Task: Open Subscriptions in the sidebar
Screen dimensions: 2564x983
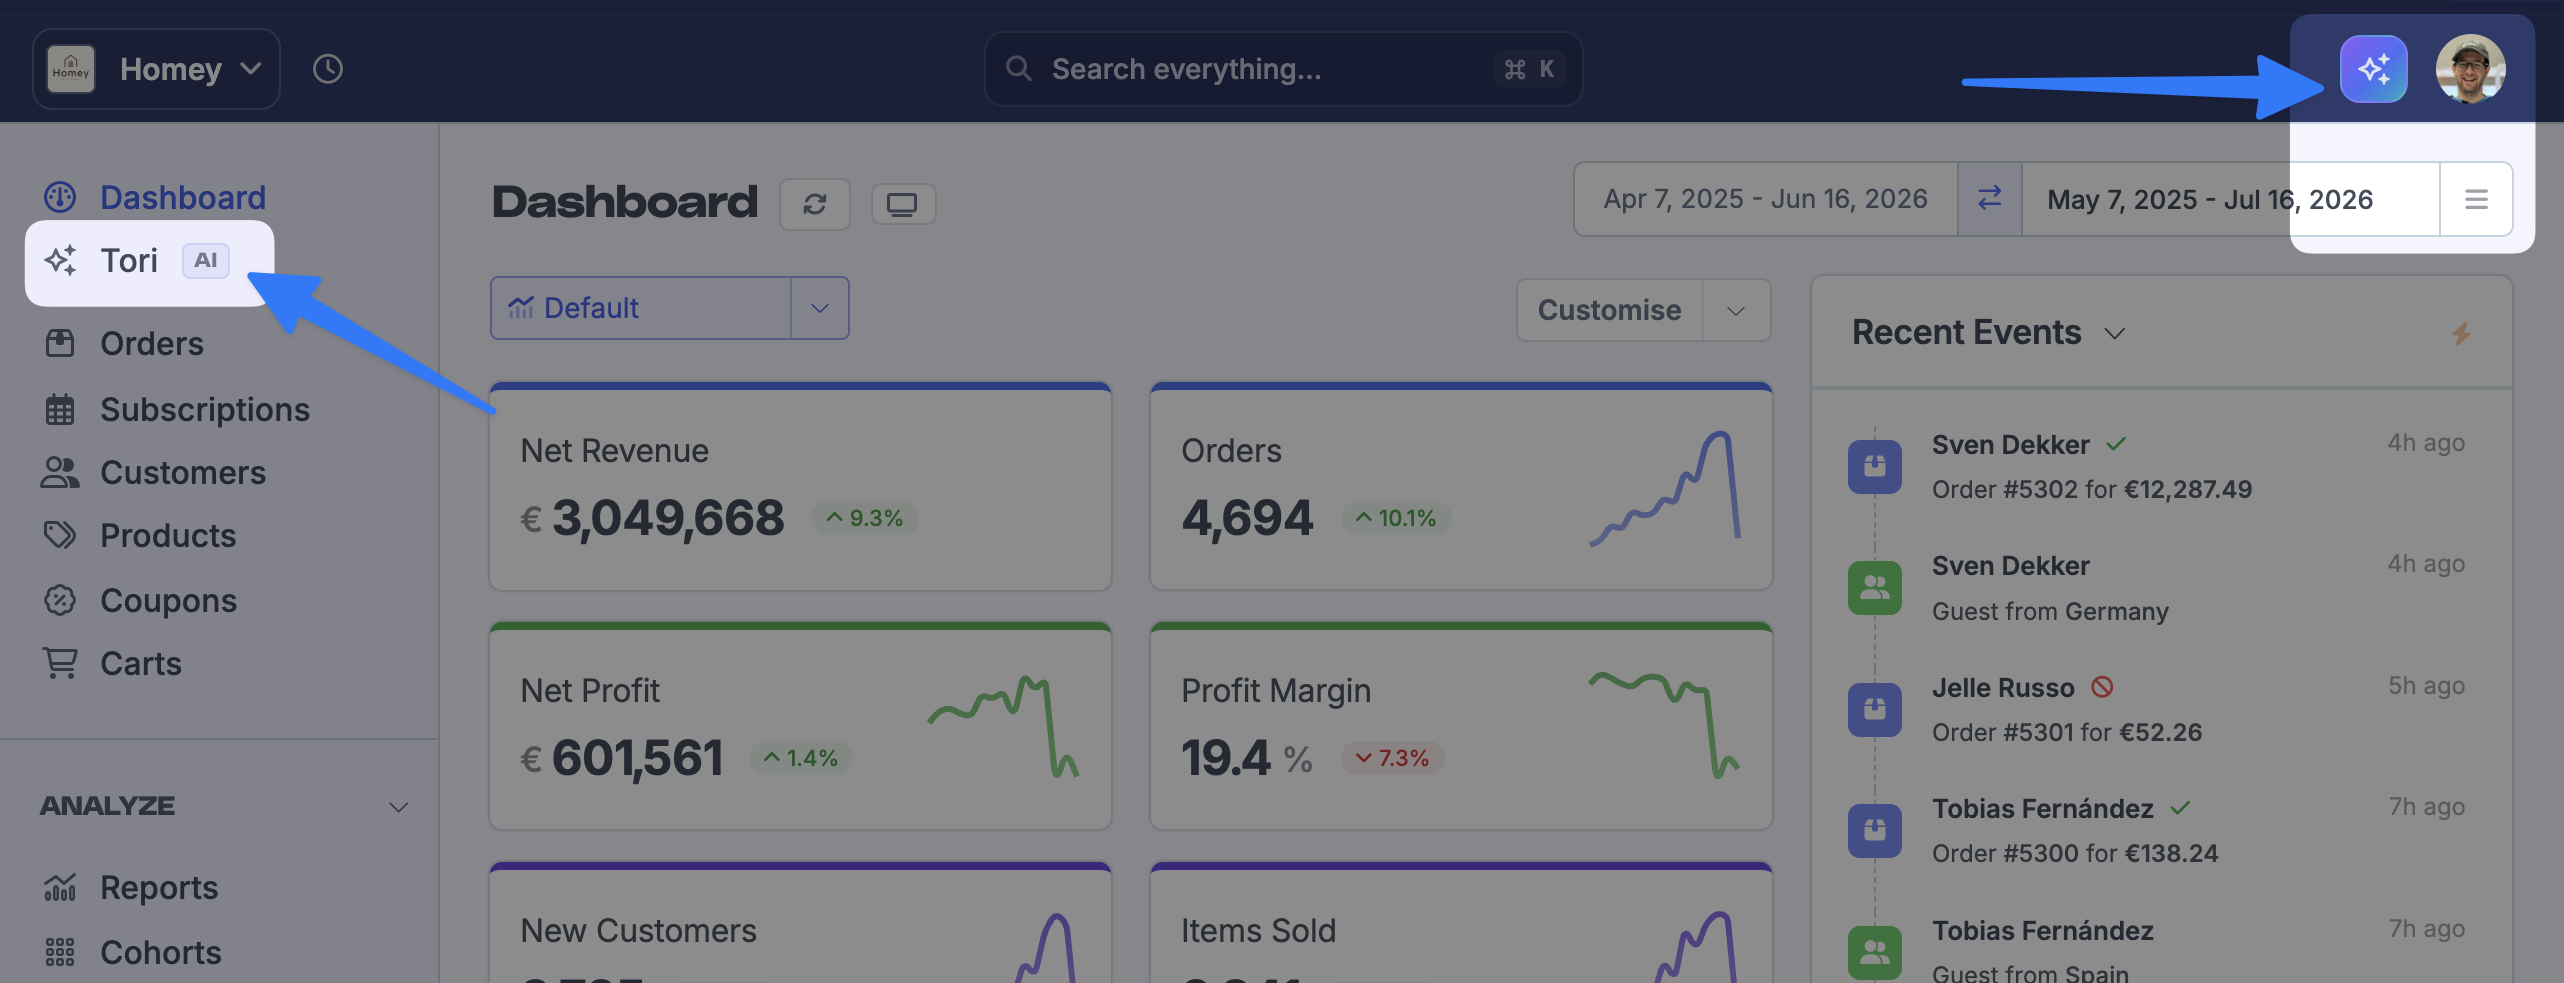Action: (177, 409)
